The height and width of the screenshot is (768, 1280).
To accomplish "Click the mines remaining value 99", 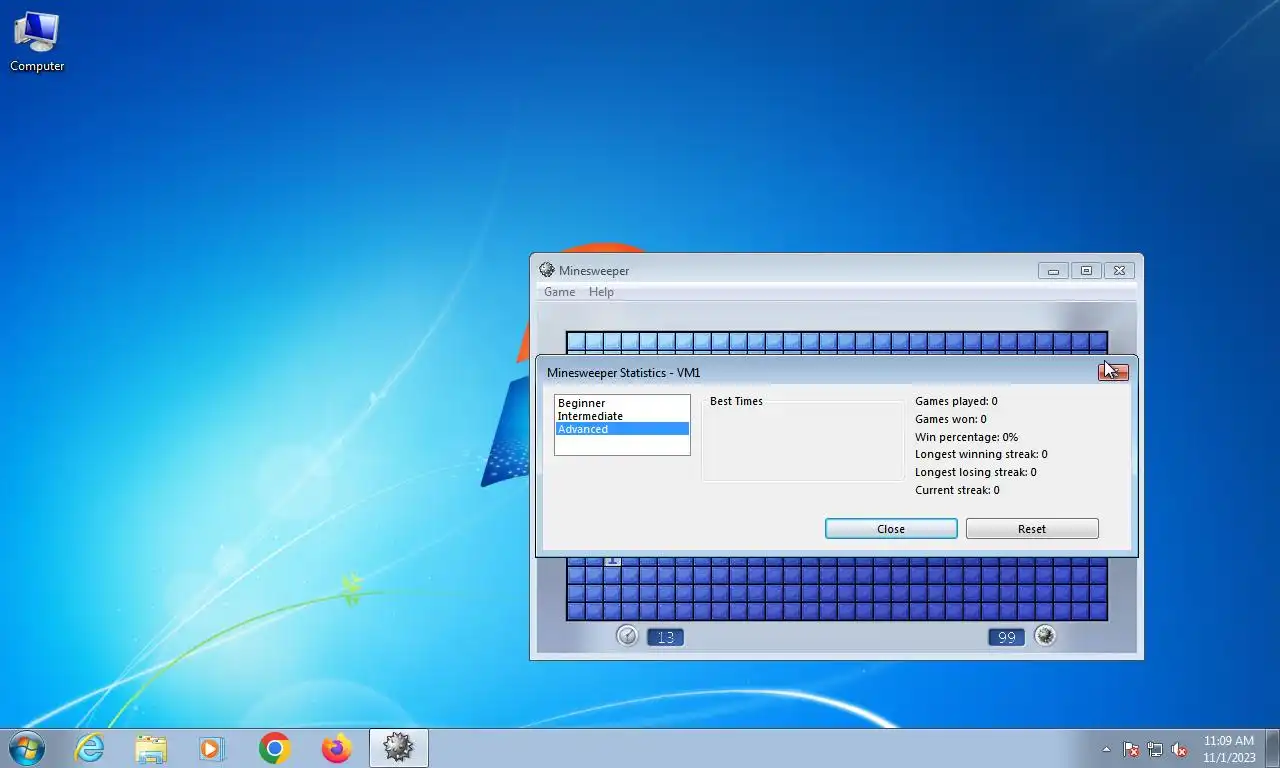I will [x=1007, y=637].
